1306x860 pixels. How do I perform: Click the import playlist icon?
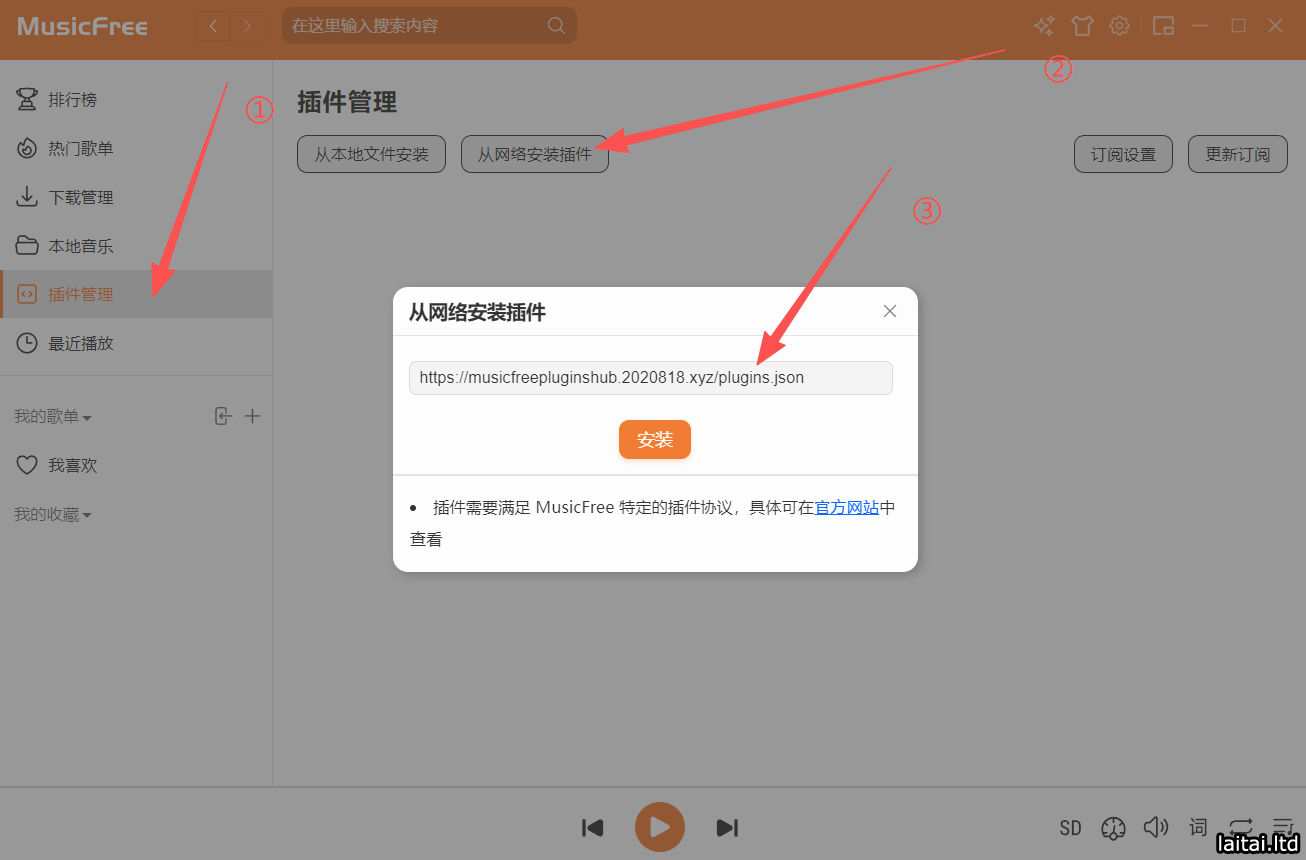223,416
